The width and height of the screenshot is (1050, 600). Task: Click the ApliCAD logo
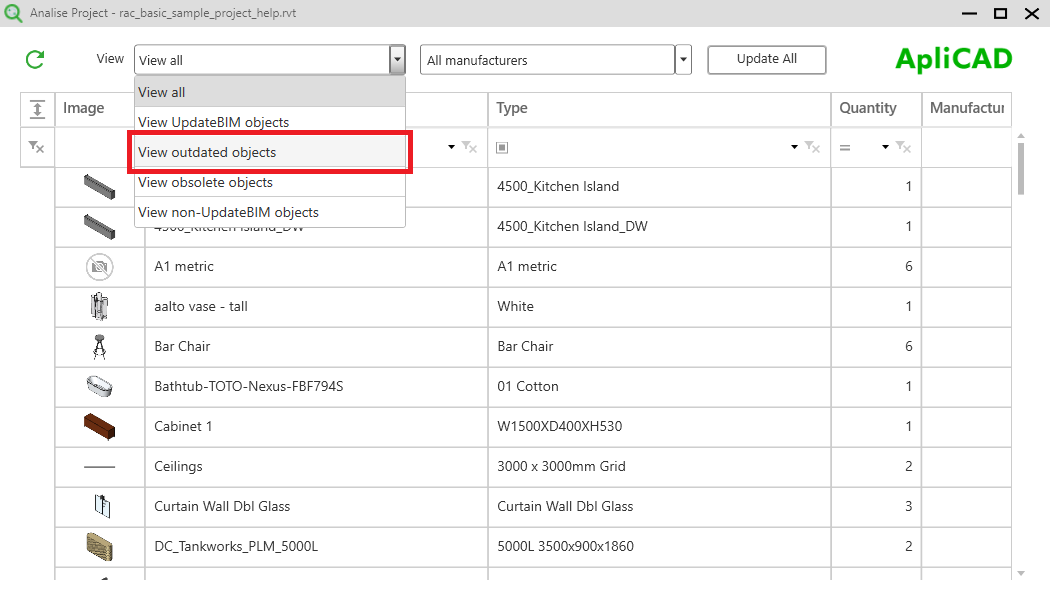tap(953, 59)
